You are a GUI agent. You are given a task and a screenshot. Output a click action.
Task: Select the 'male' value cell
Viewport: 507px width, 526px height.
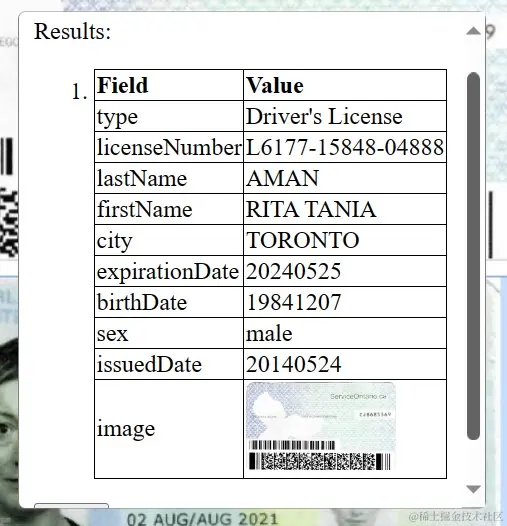pyautogui.click(x=345, y=333)
